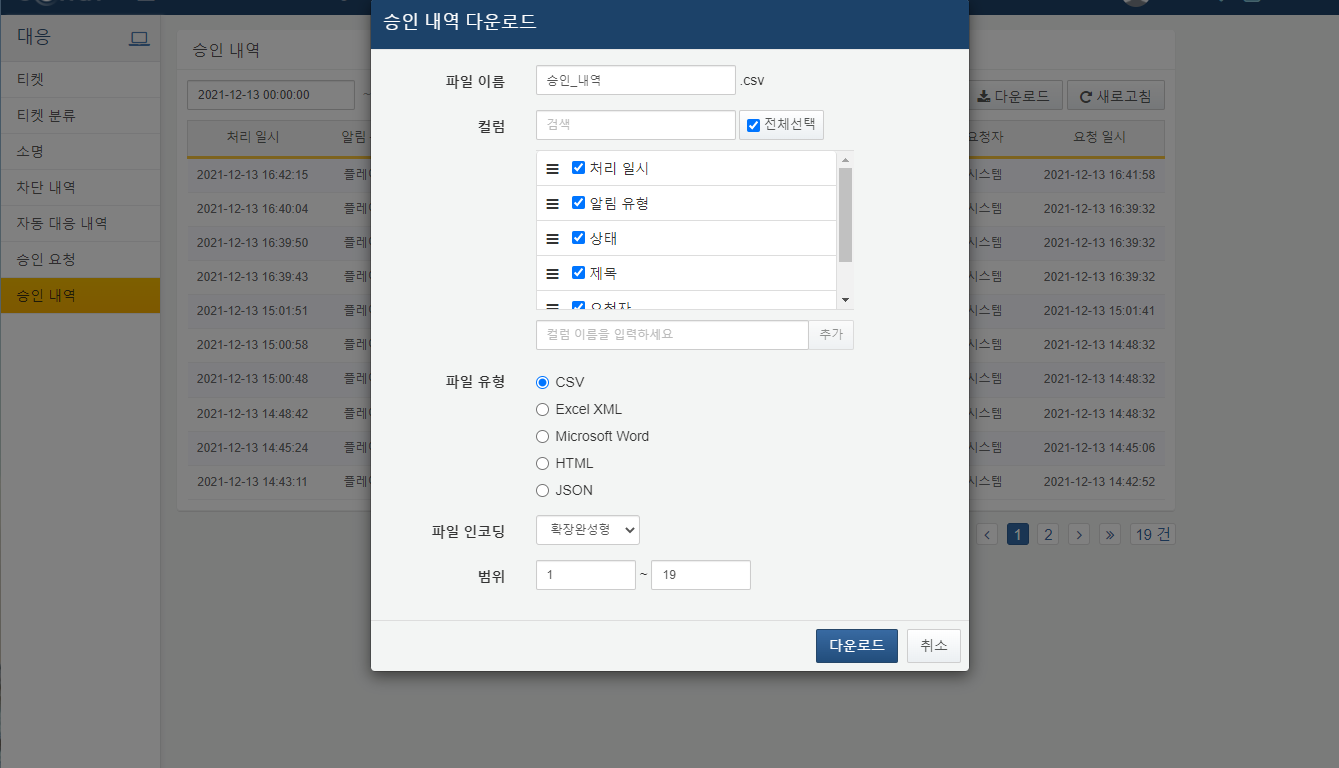
Task: Go to 승인 요청 sidebar item
Action: click(x=80, y=259)
